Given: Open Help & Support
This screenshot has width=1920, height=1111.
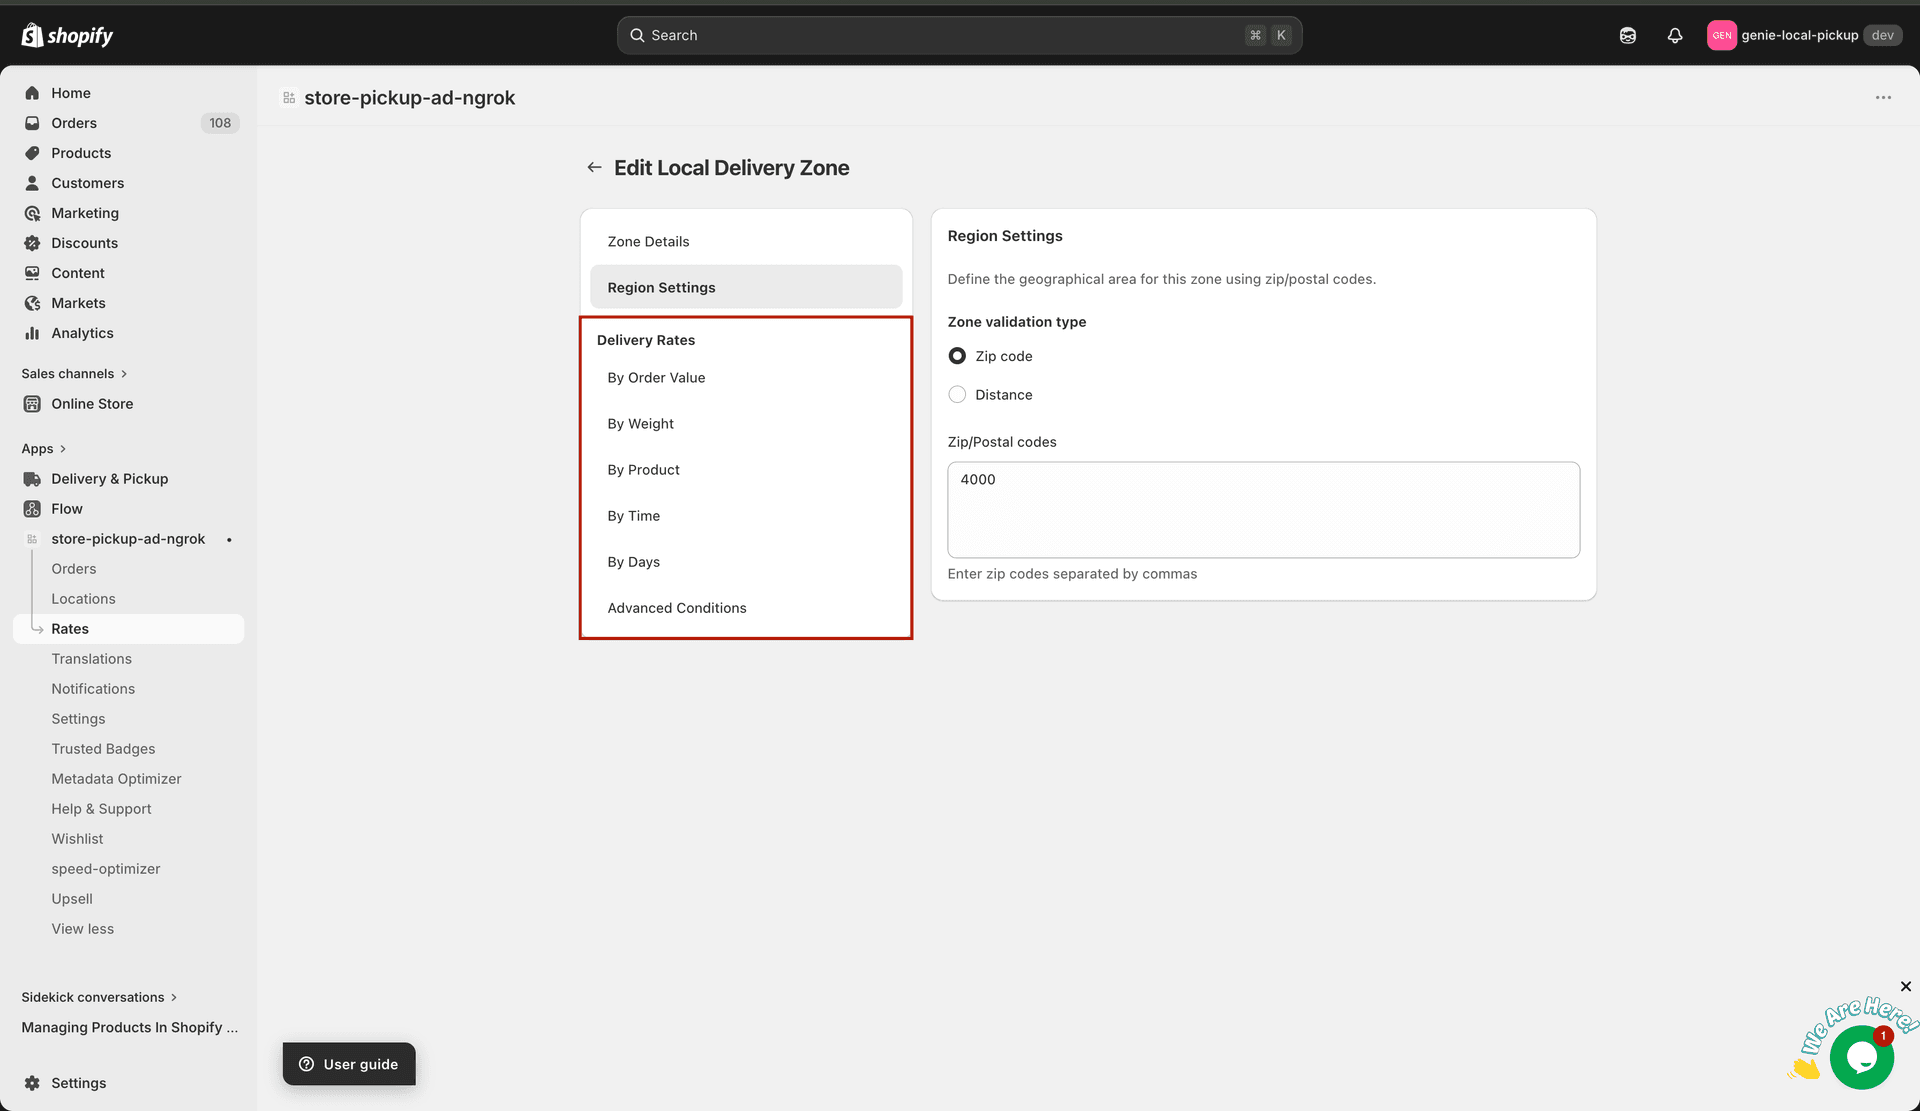Looking at the screenshot, I should [101, 809].
